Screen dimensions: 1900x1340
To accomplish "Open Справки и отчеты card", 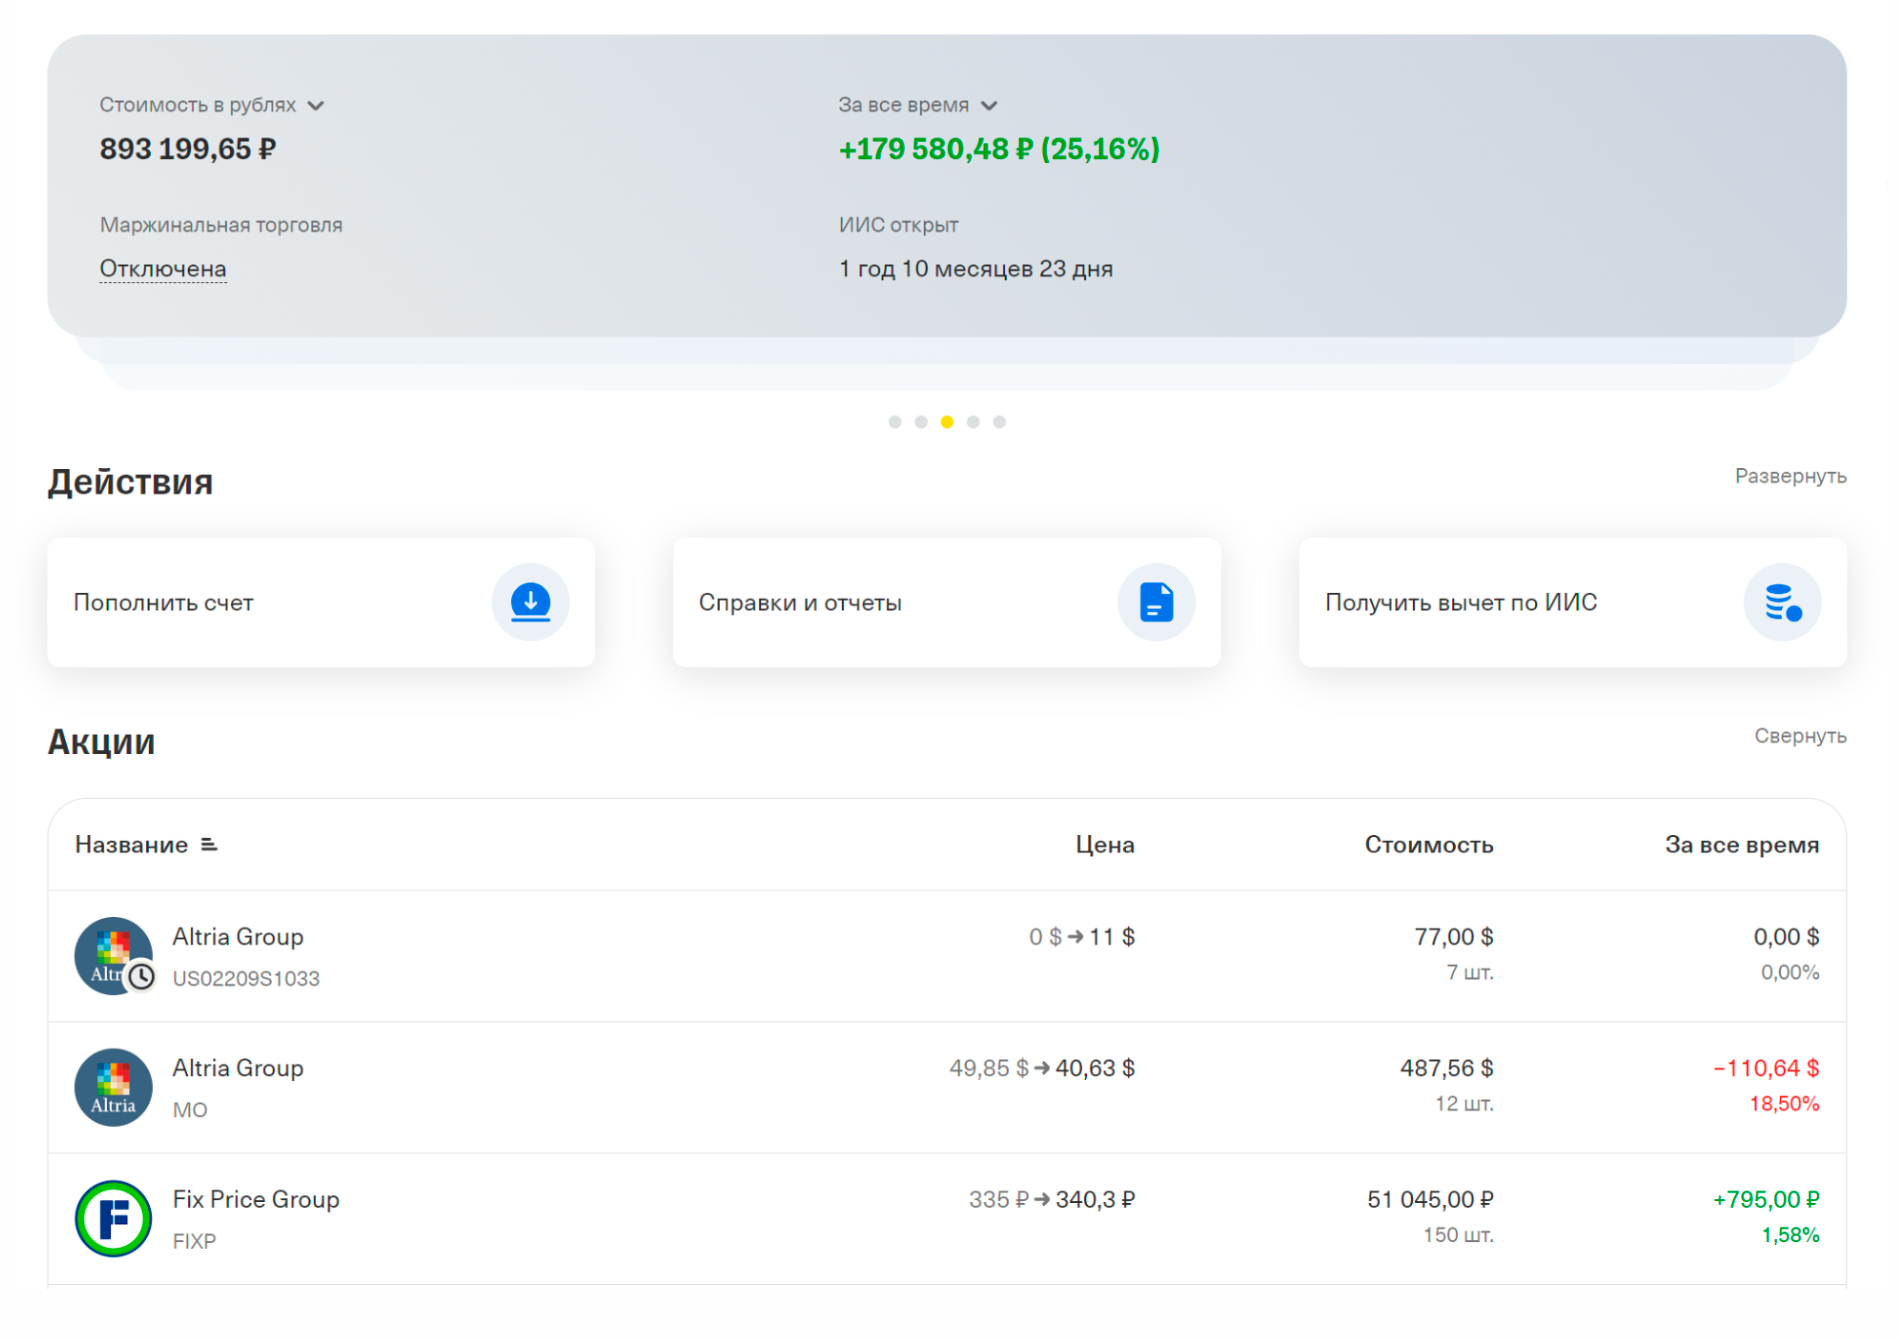I will coord(947,603).
